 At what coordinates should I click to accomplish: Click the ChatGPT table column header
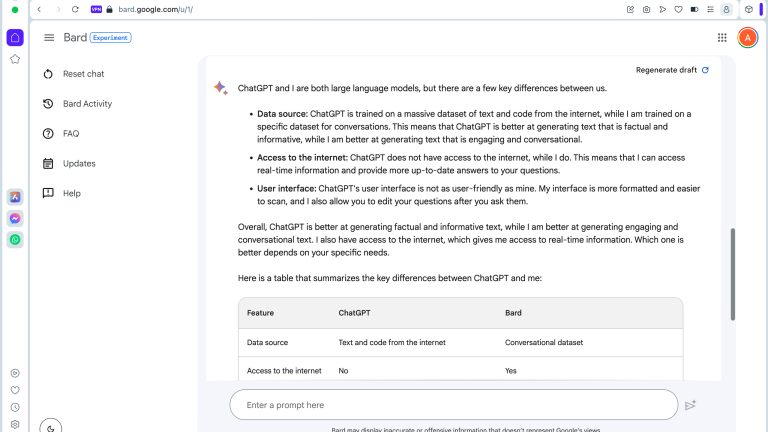(354, 313)
